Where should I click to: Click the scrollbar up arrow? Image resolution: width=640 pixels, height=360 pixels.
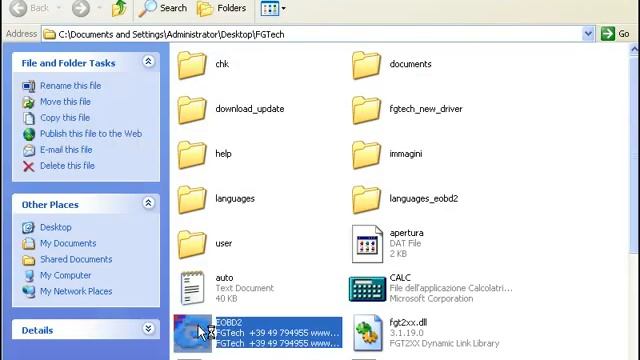coord(635,49)
